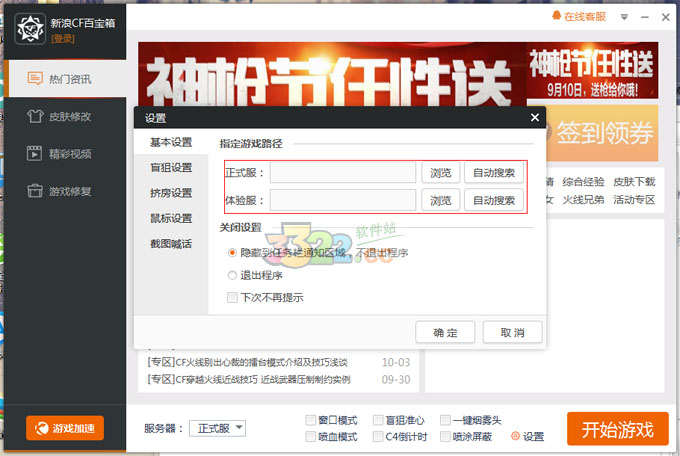The width and height of the screenshot is (680, 456).
Task: Expand the 服务器 server dropdown
Action: (x=239, y=428)
